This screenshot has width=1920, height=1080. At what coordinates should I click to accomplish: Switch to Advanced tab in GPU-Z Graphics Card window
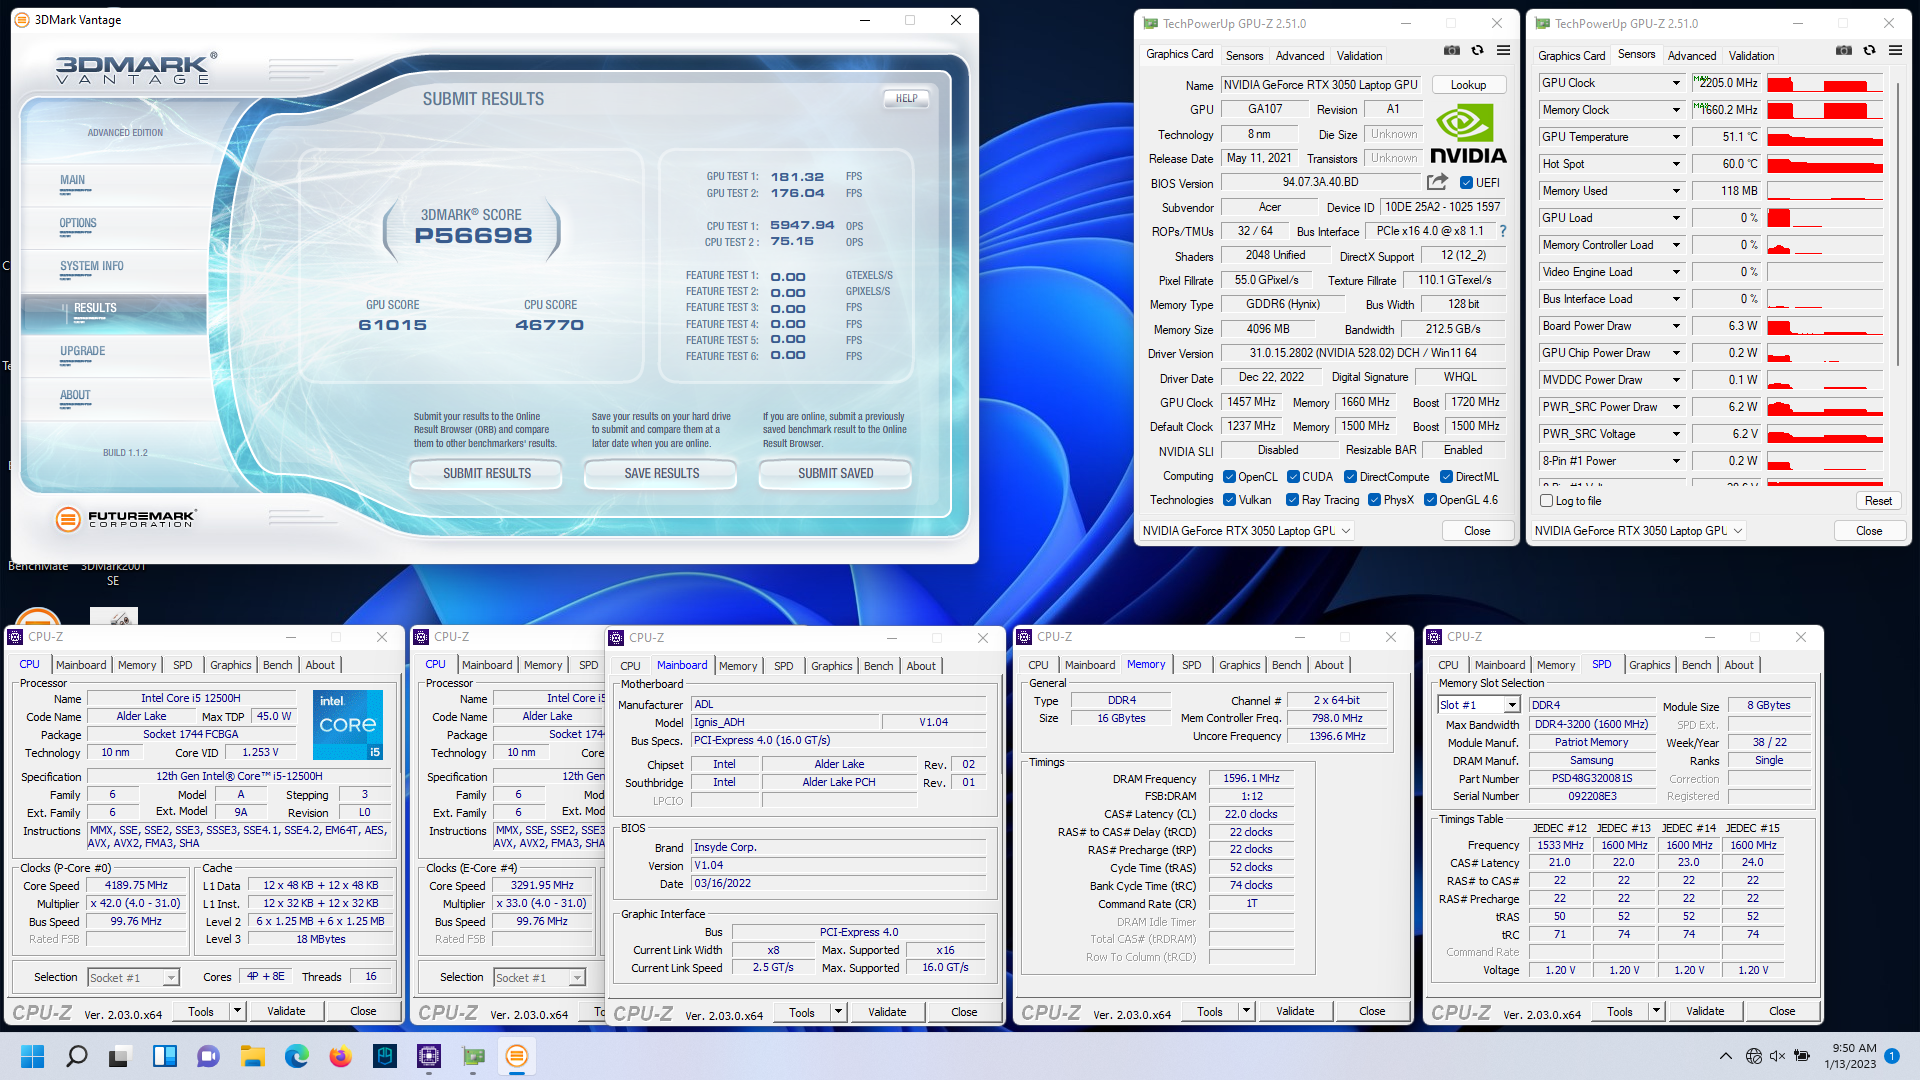click(1300, 56)
